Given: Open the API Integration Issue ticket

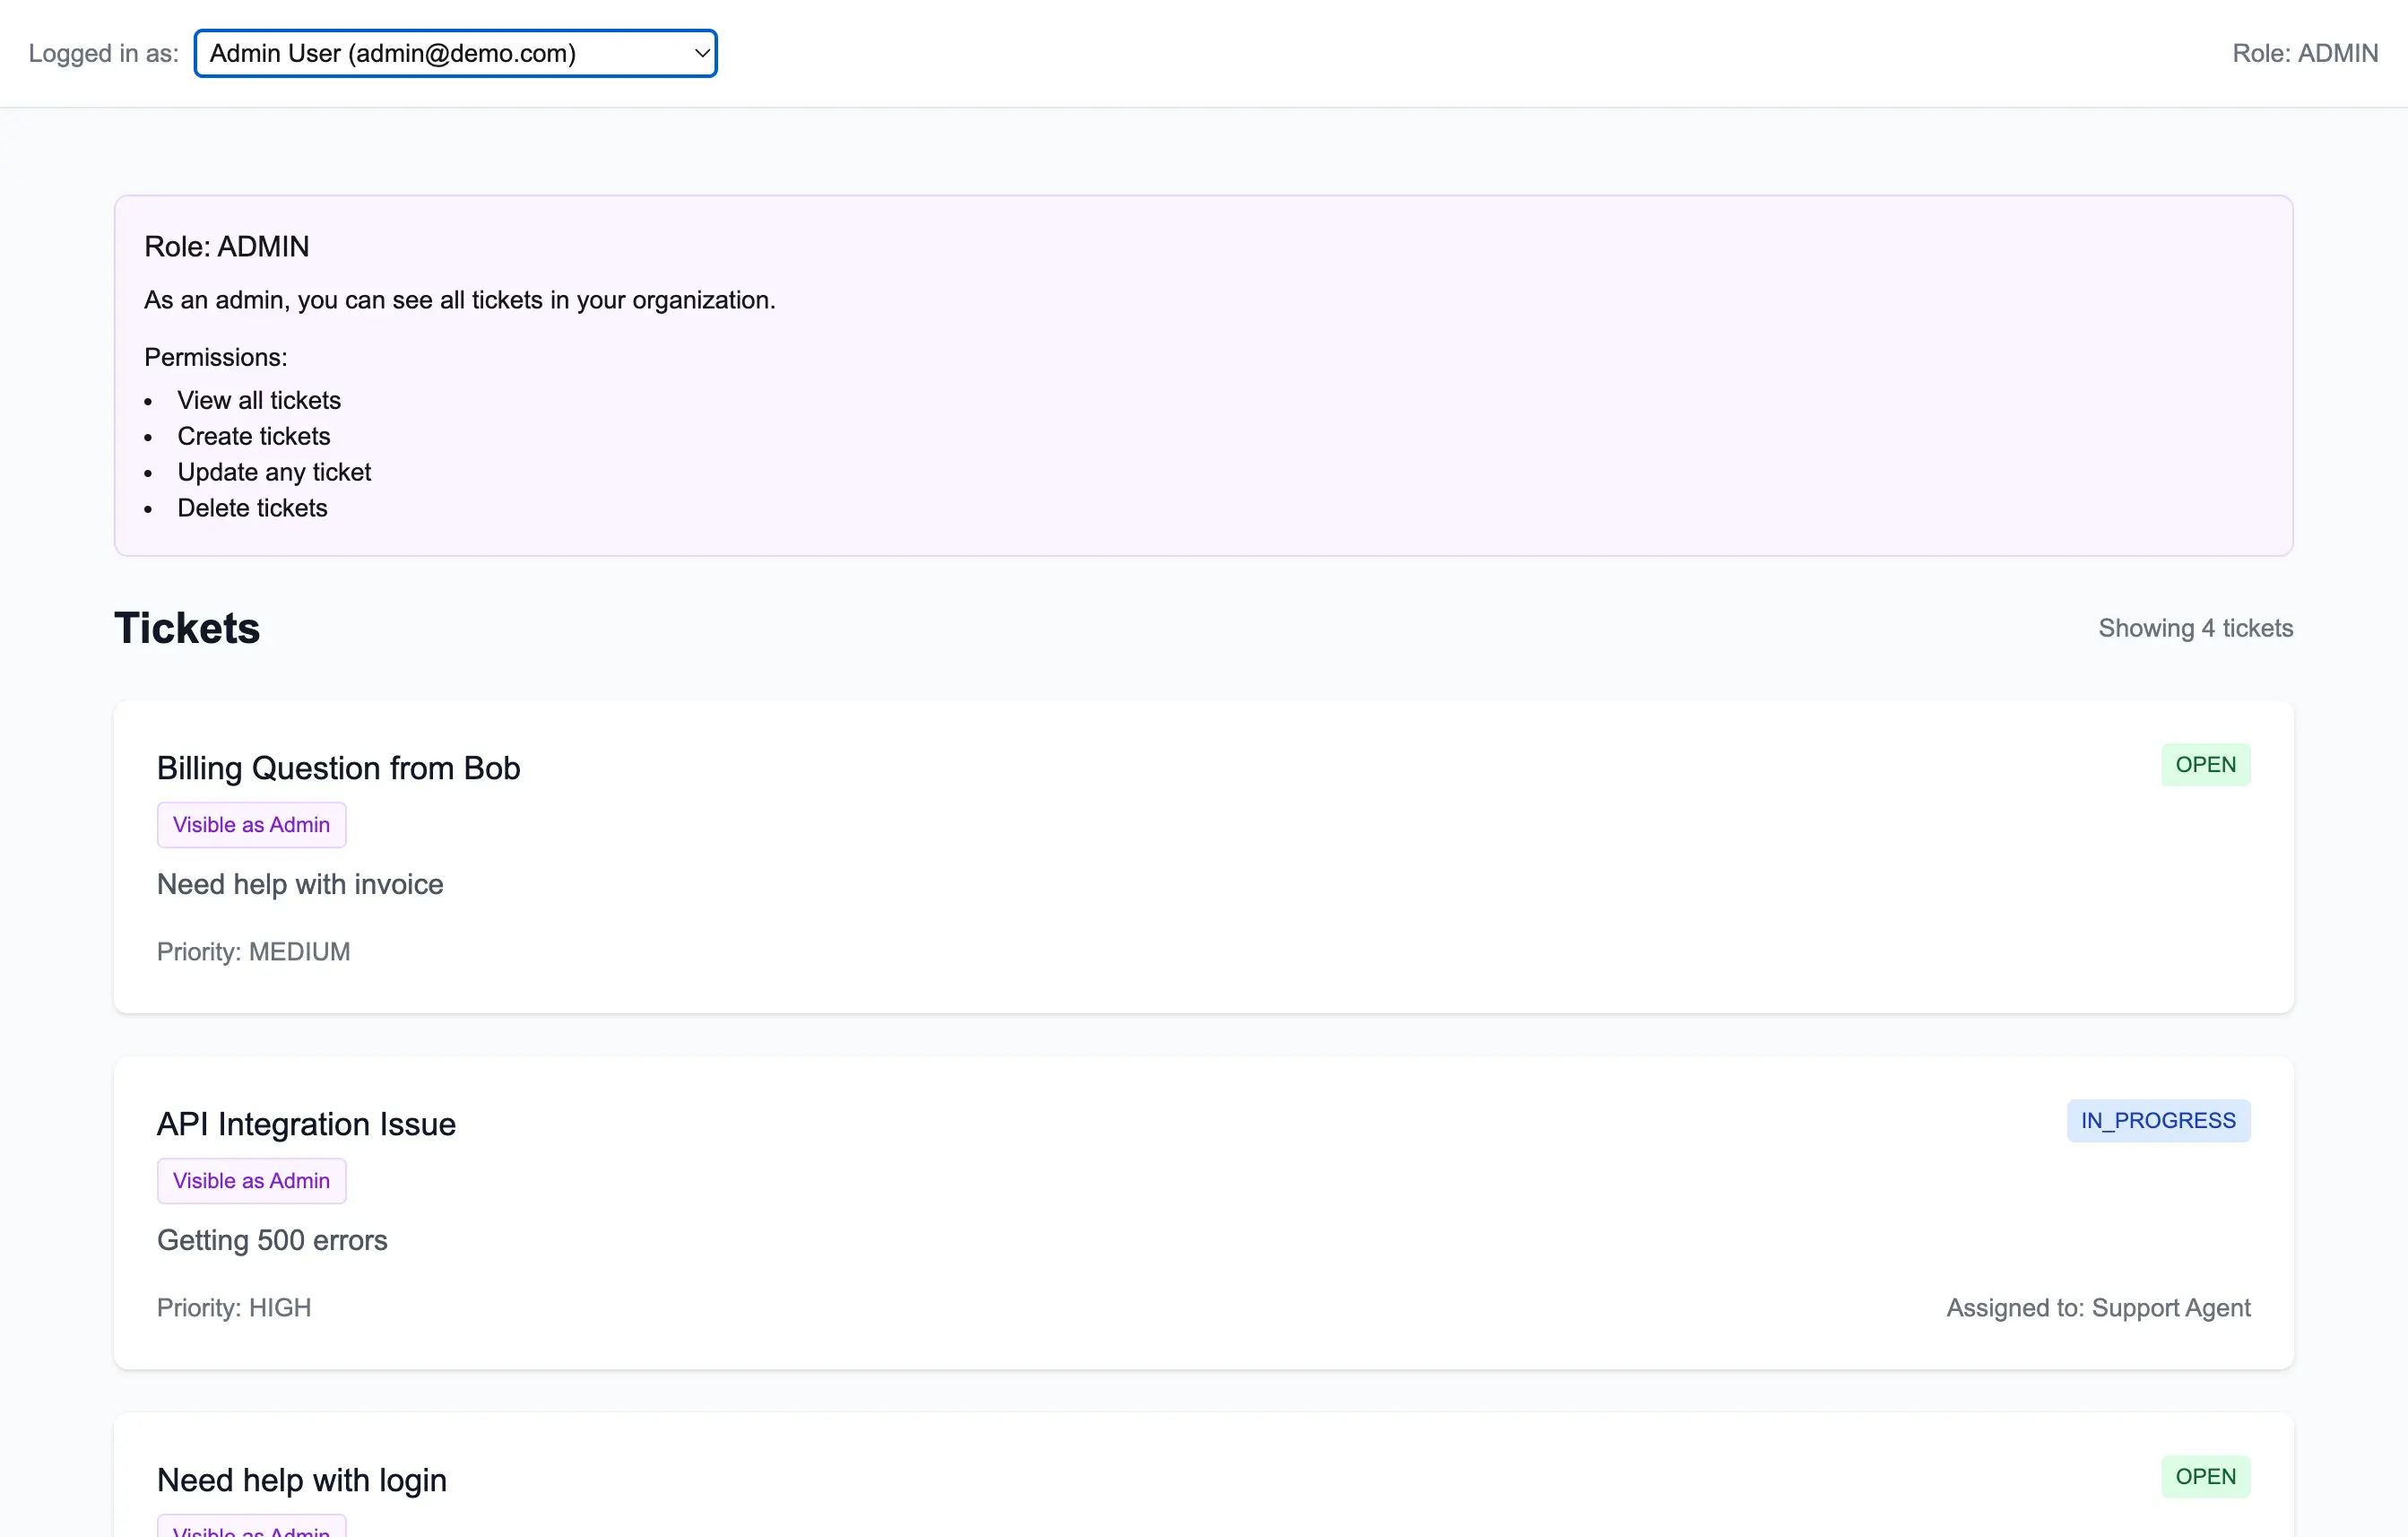Looking at the screenshot, I should point(306,1124).
